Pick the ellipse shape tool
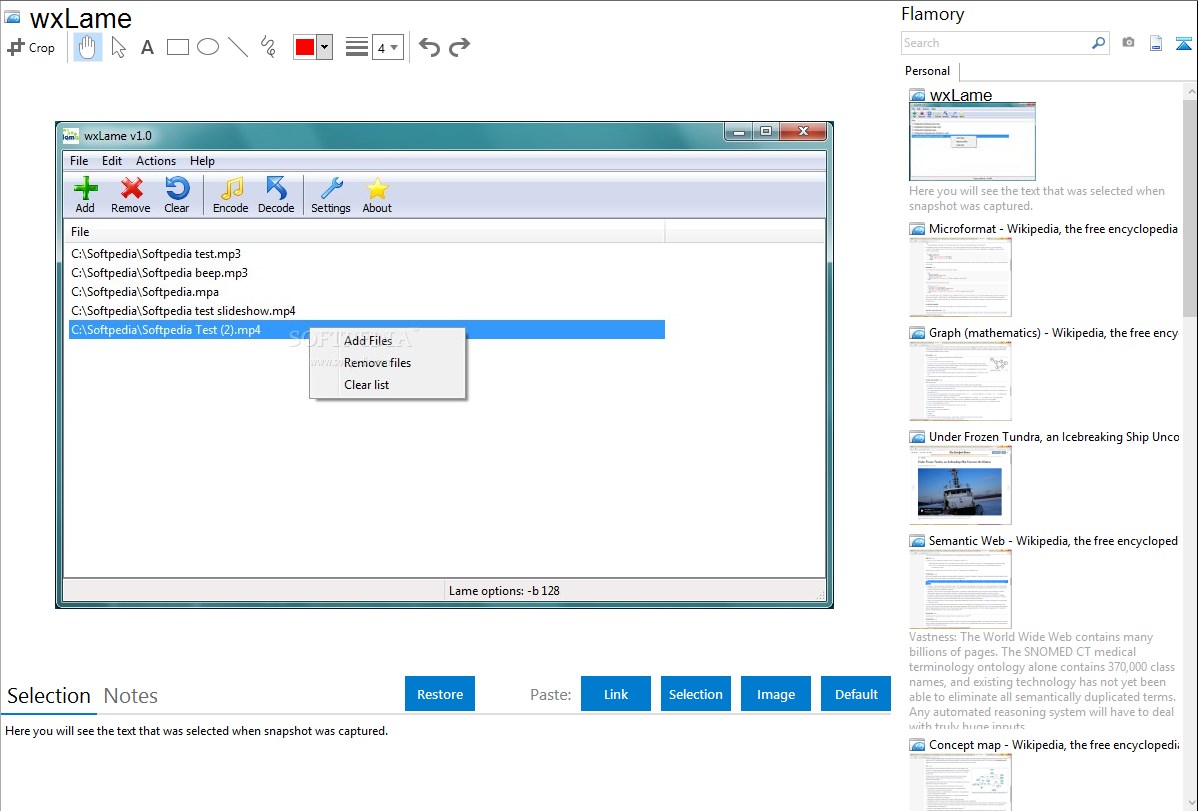Screen dimensions: 1198x811 [208, 47]
